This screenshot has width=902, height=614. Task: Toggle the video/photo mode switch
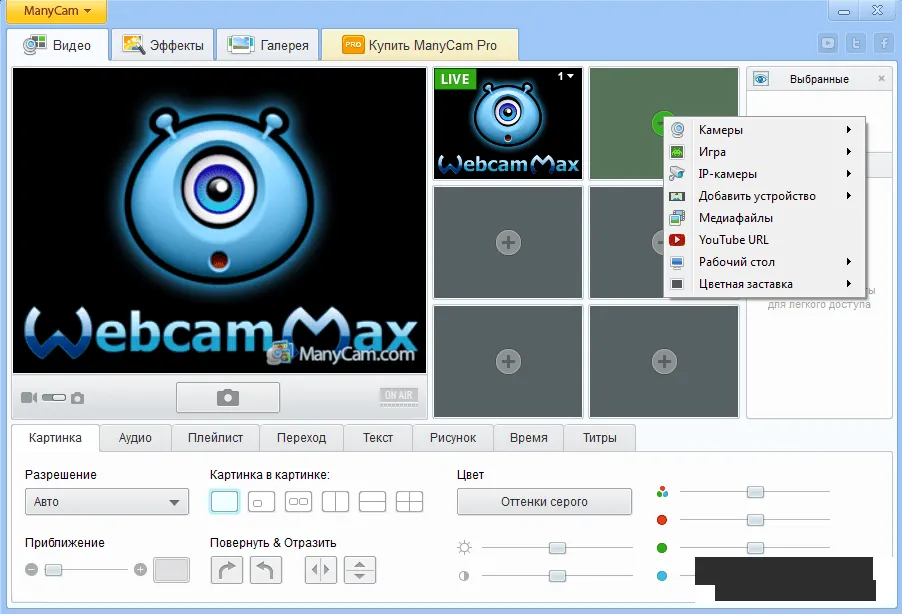click(x=53, y=398)
